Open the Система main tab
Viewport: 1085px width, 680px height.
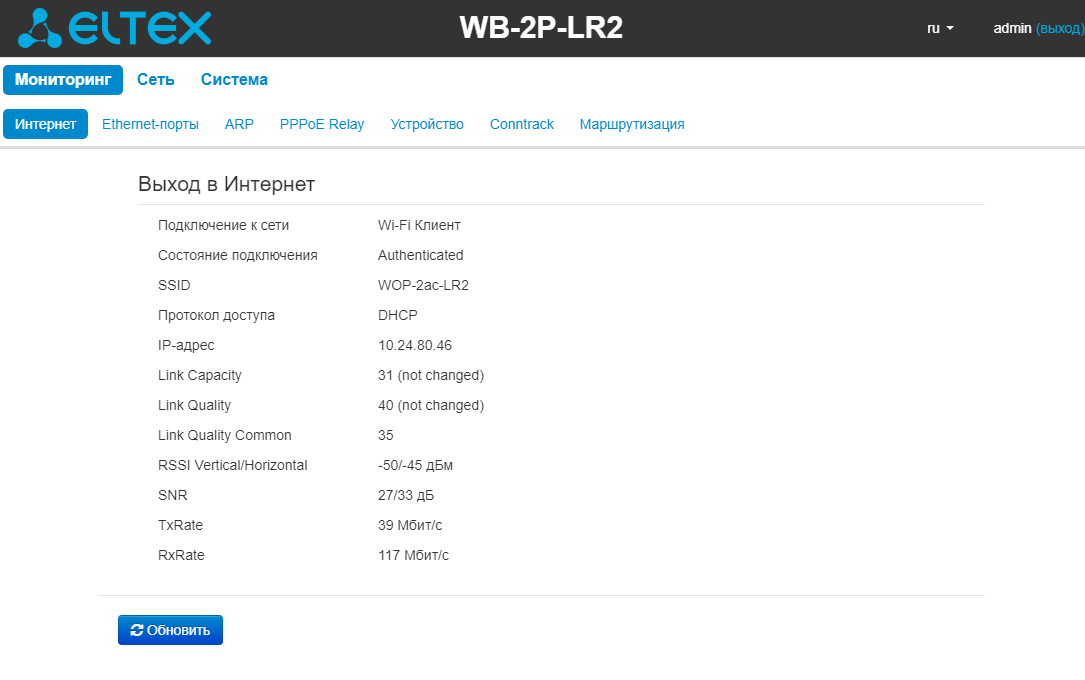point(234,80)
